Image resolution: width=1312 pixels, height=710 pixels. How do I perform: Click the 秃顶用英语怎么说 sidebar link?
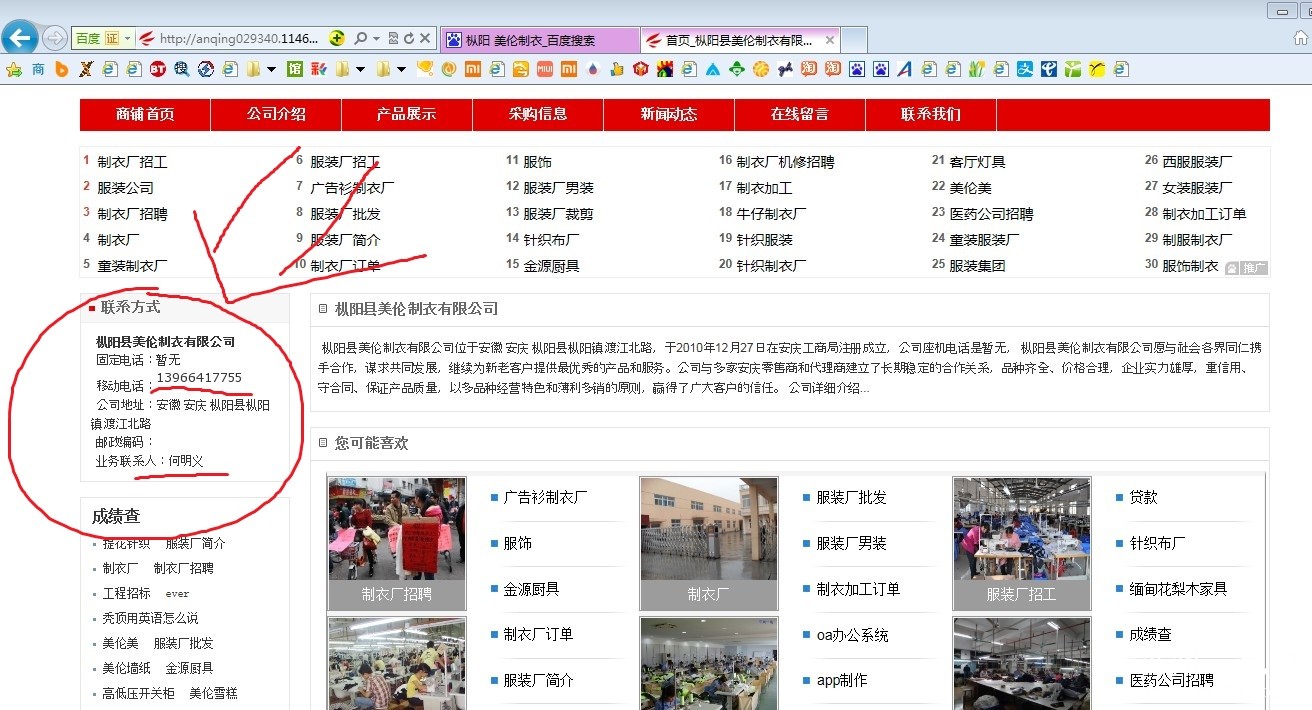tap(150, 618)
